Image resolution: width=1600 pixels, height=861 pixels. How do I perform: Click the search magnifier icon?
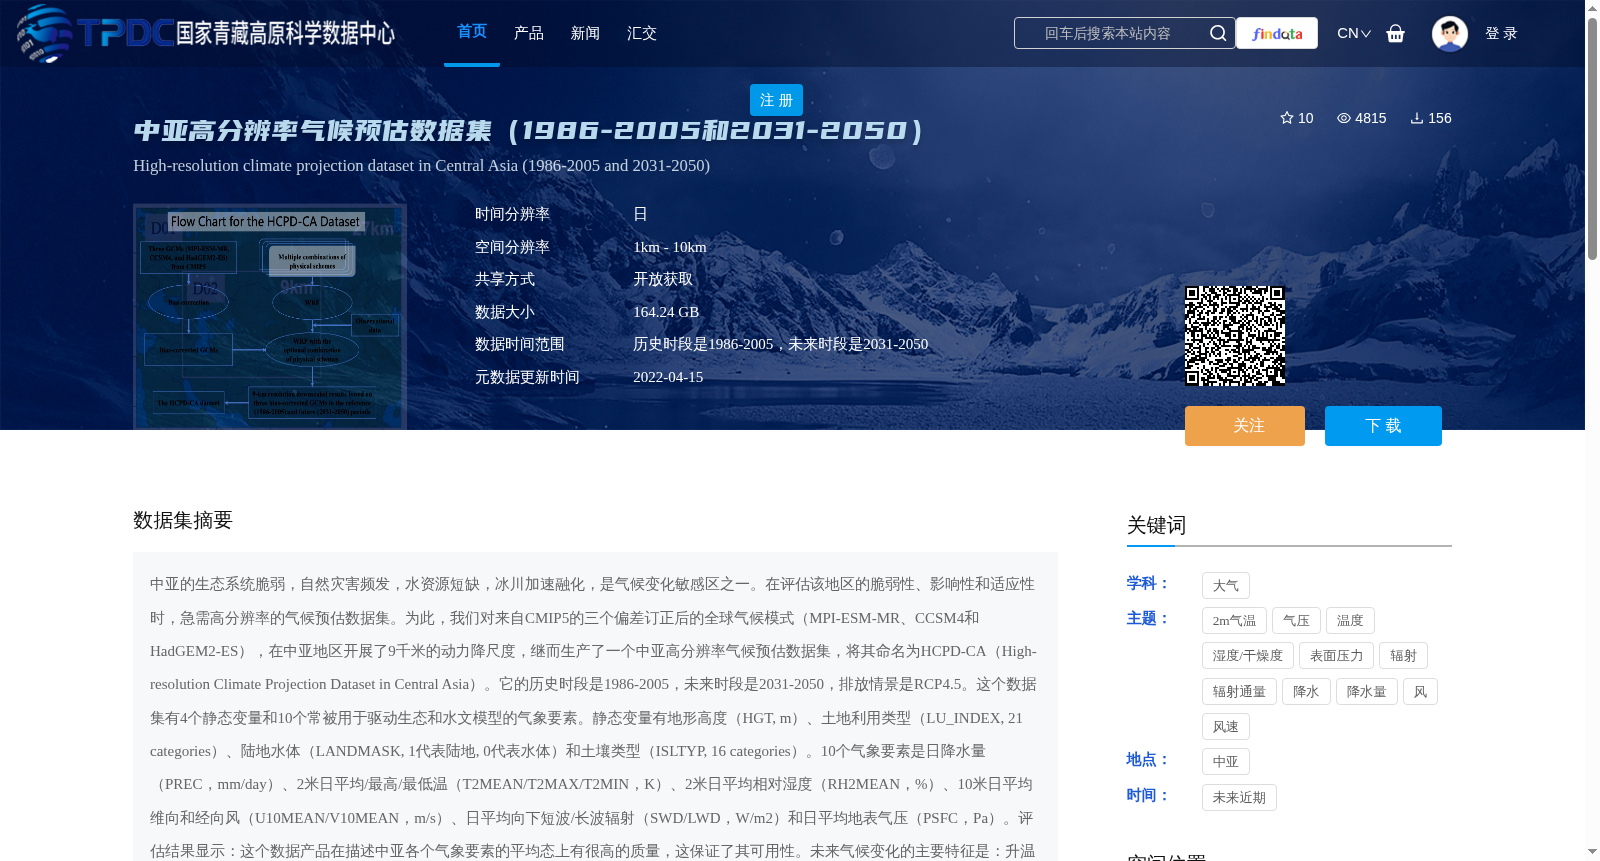1217,33
